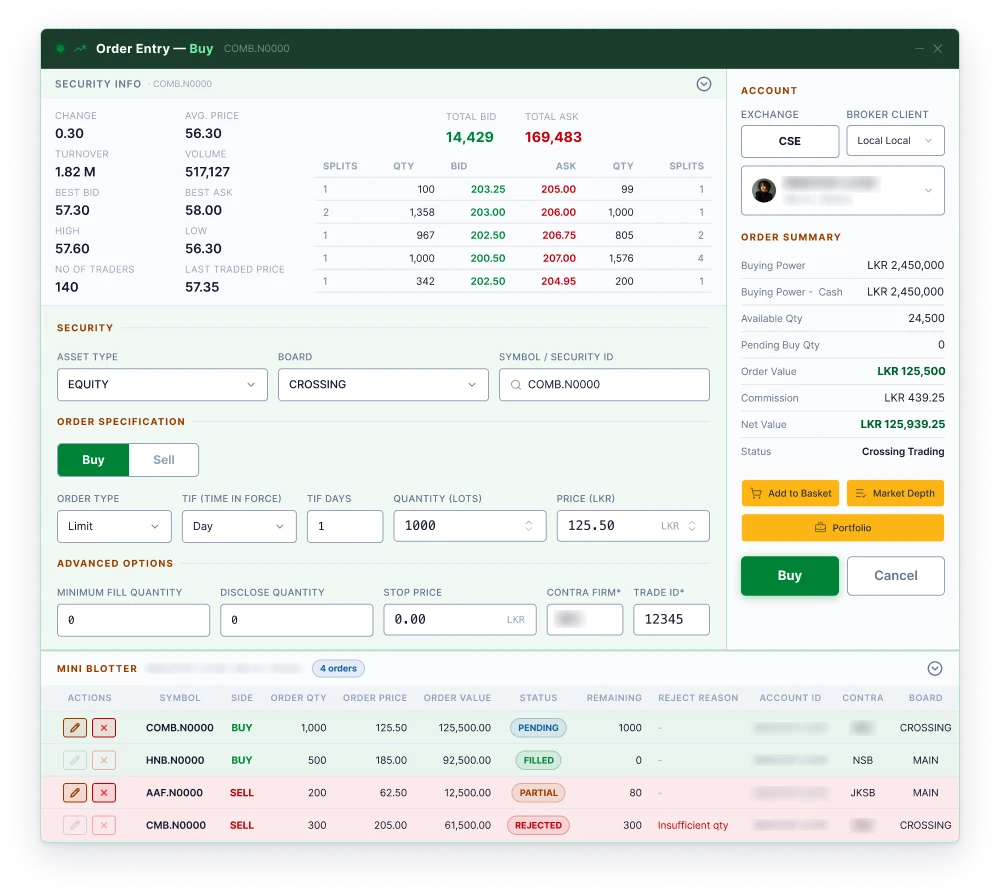This screenshot has width=1000, height=895.
Task: Cancel the AAF.N0000 order with red X
Action: pyautogui.click(x=104, y=792)
